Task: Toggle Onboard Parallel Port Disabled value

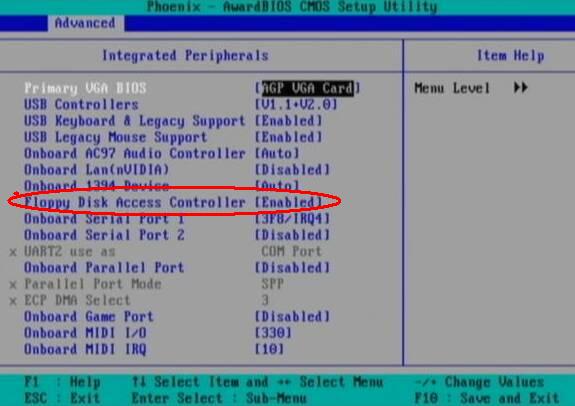Action: tap(292, 268)
